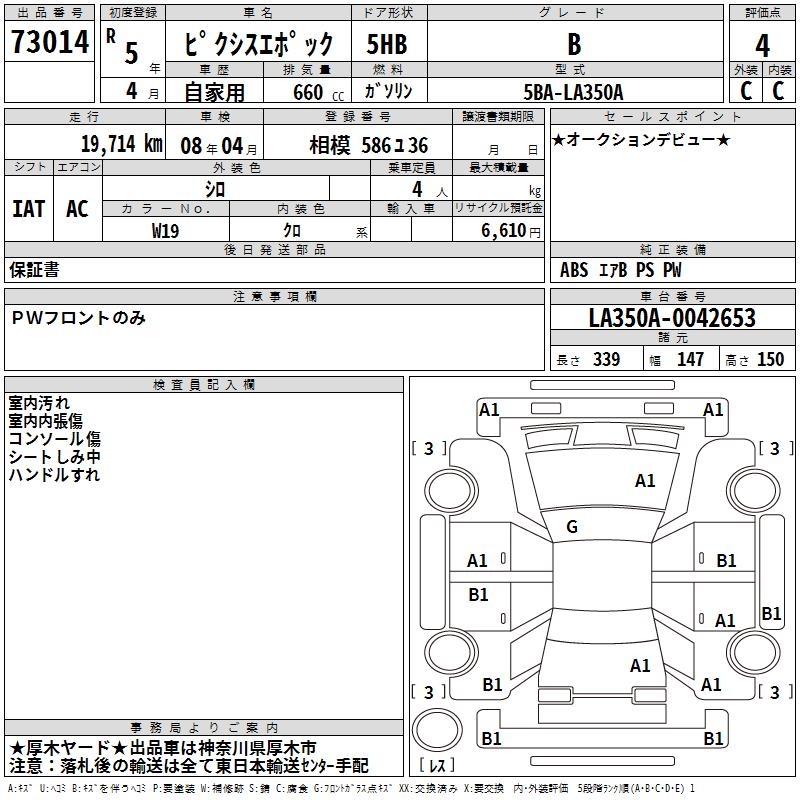The height and width of the screenshot is (800, 800).
Task: Click the width value 147
Action: [690, 360]
